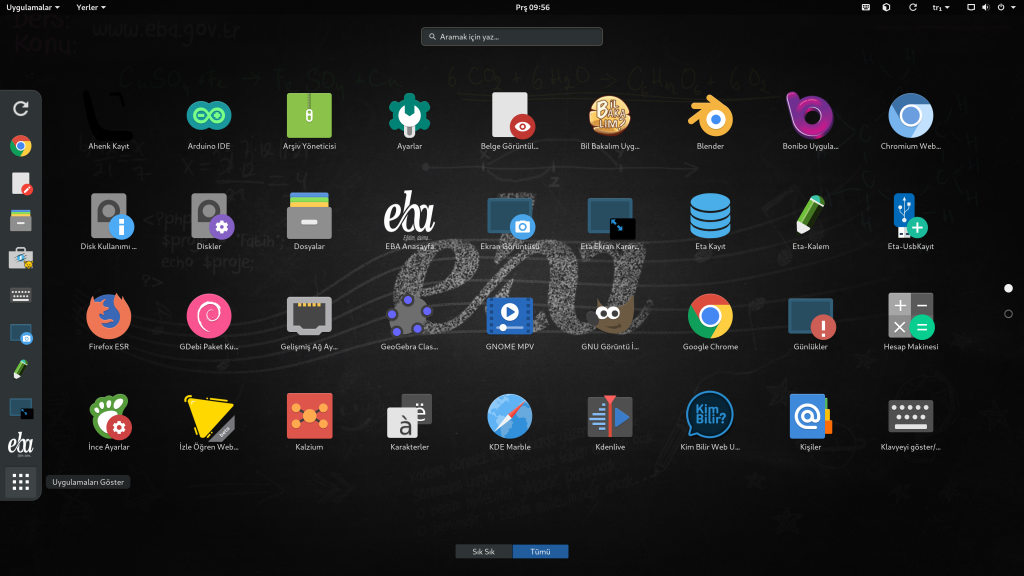Image resolution: width=1024 pixels, height=576 pixels.
Task: Click the keyboard indicator icon in the top bar
Action: [866, 7]
